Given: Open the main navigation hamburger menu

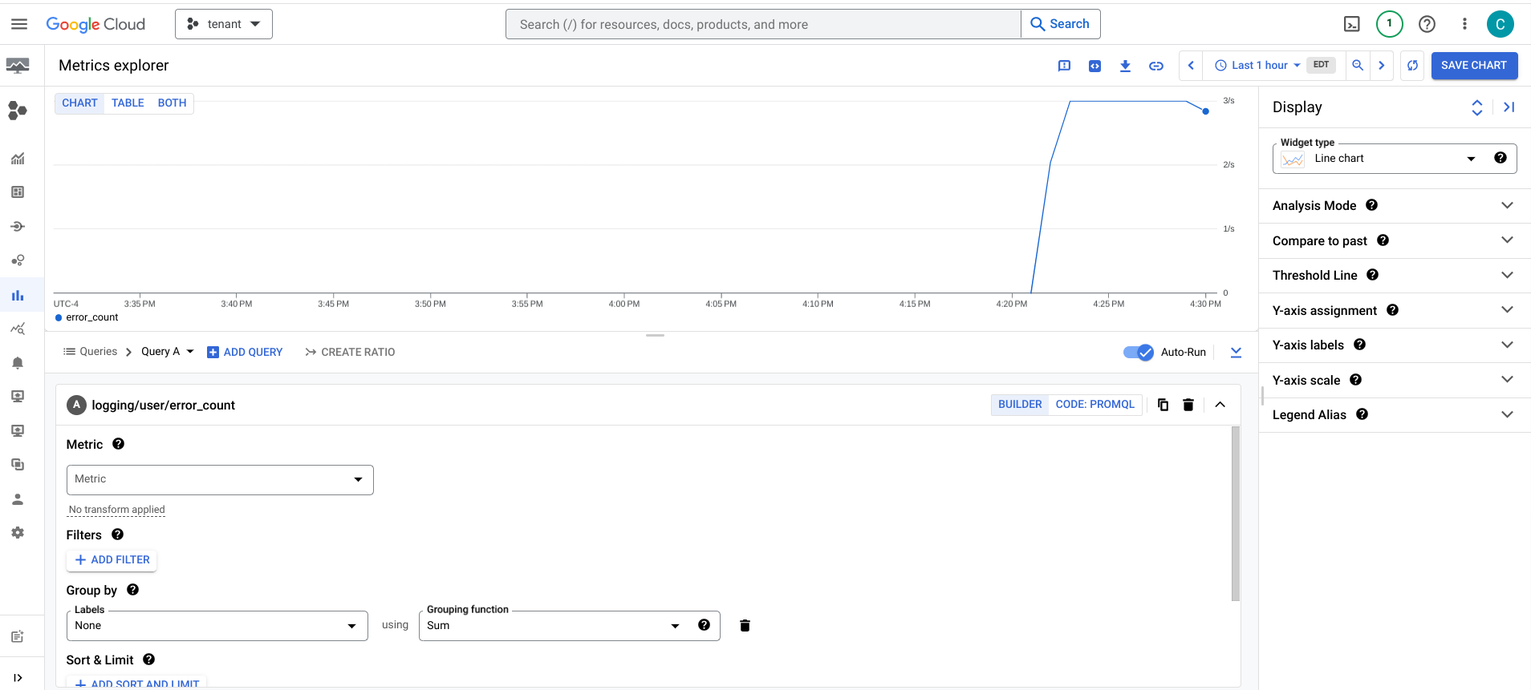Looking at the screenshot, I should [x=19, y=24].
